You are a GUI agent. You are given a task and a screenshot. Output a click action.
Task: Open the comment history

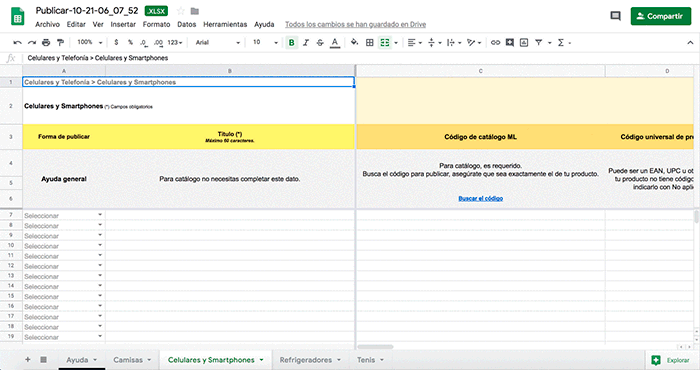point(615,16)
